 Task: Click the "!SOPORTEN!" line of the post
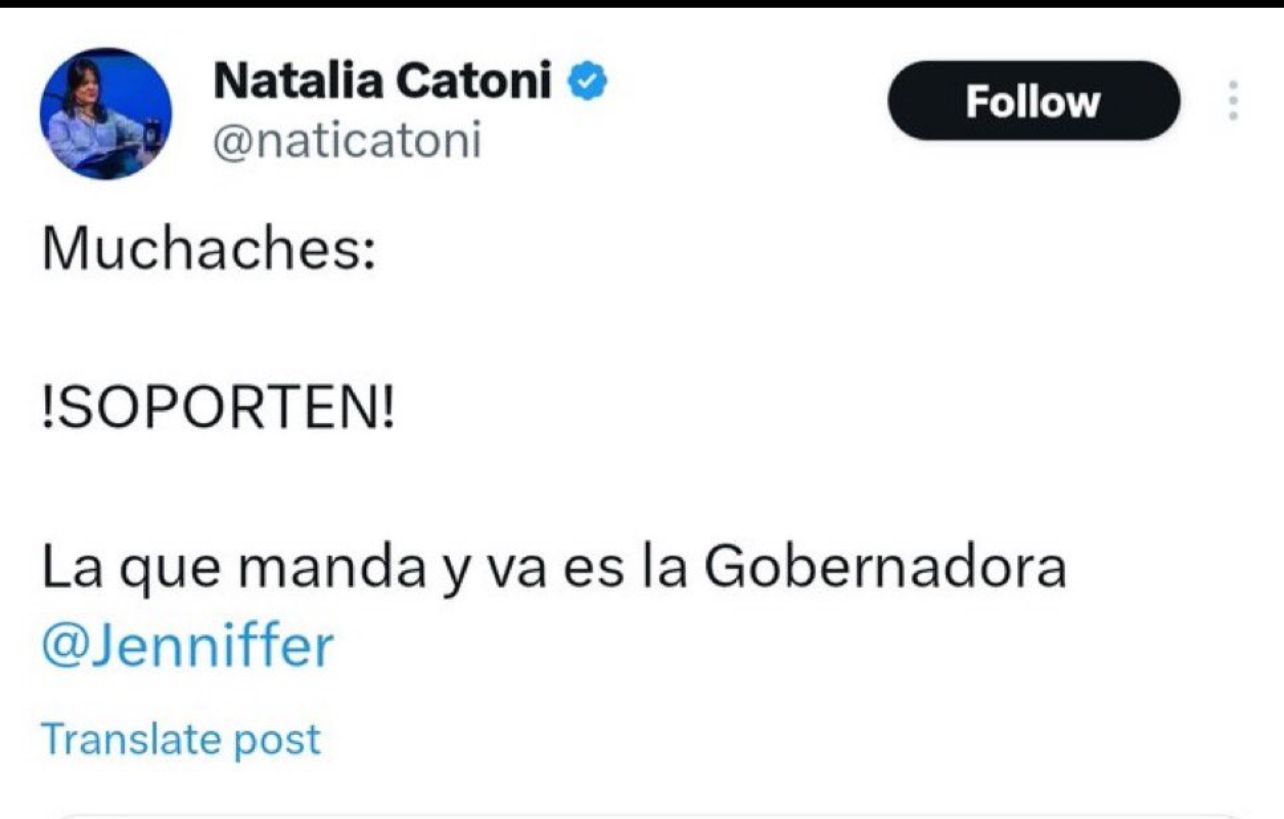tap(218, 411)
